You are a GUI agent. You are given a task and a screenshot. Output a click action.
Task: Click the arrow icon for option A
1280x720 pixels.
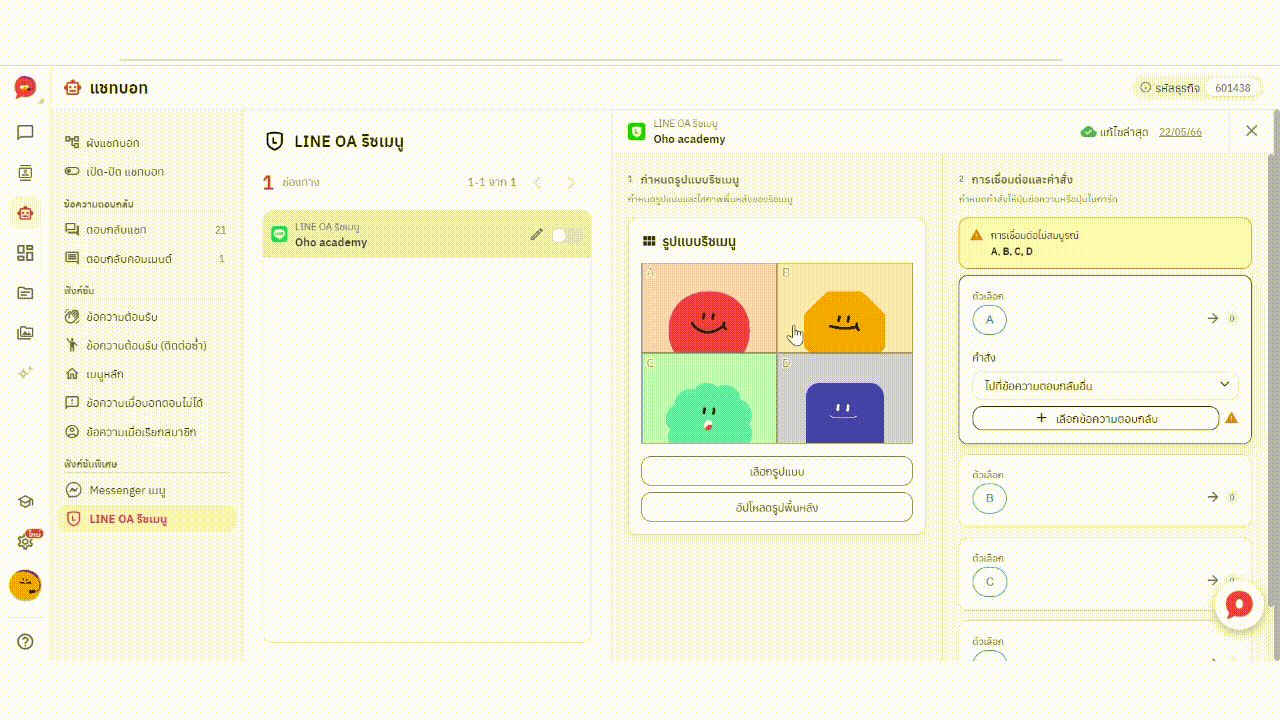[1213, 319]
